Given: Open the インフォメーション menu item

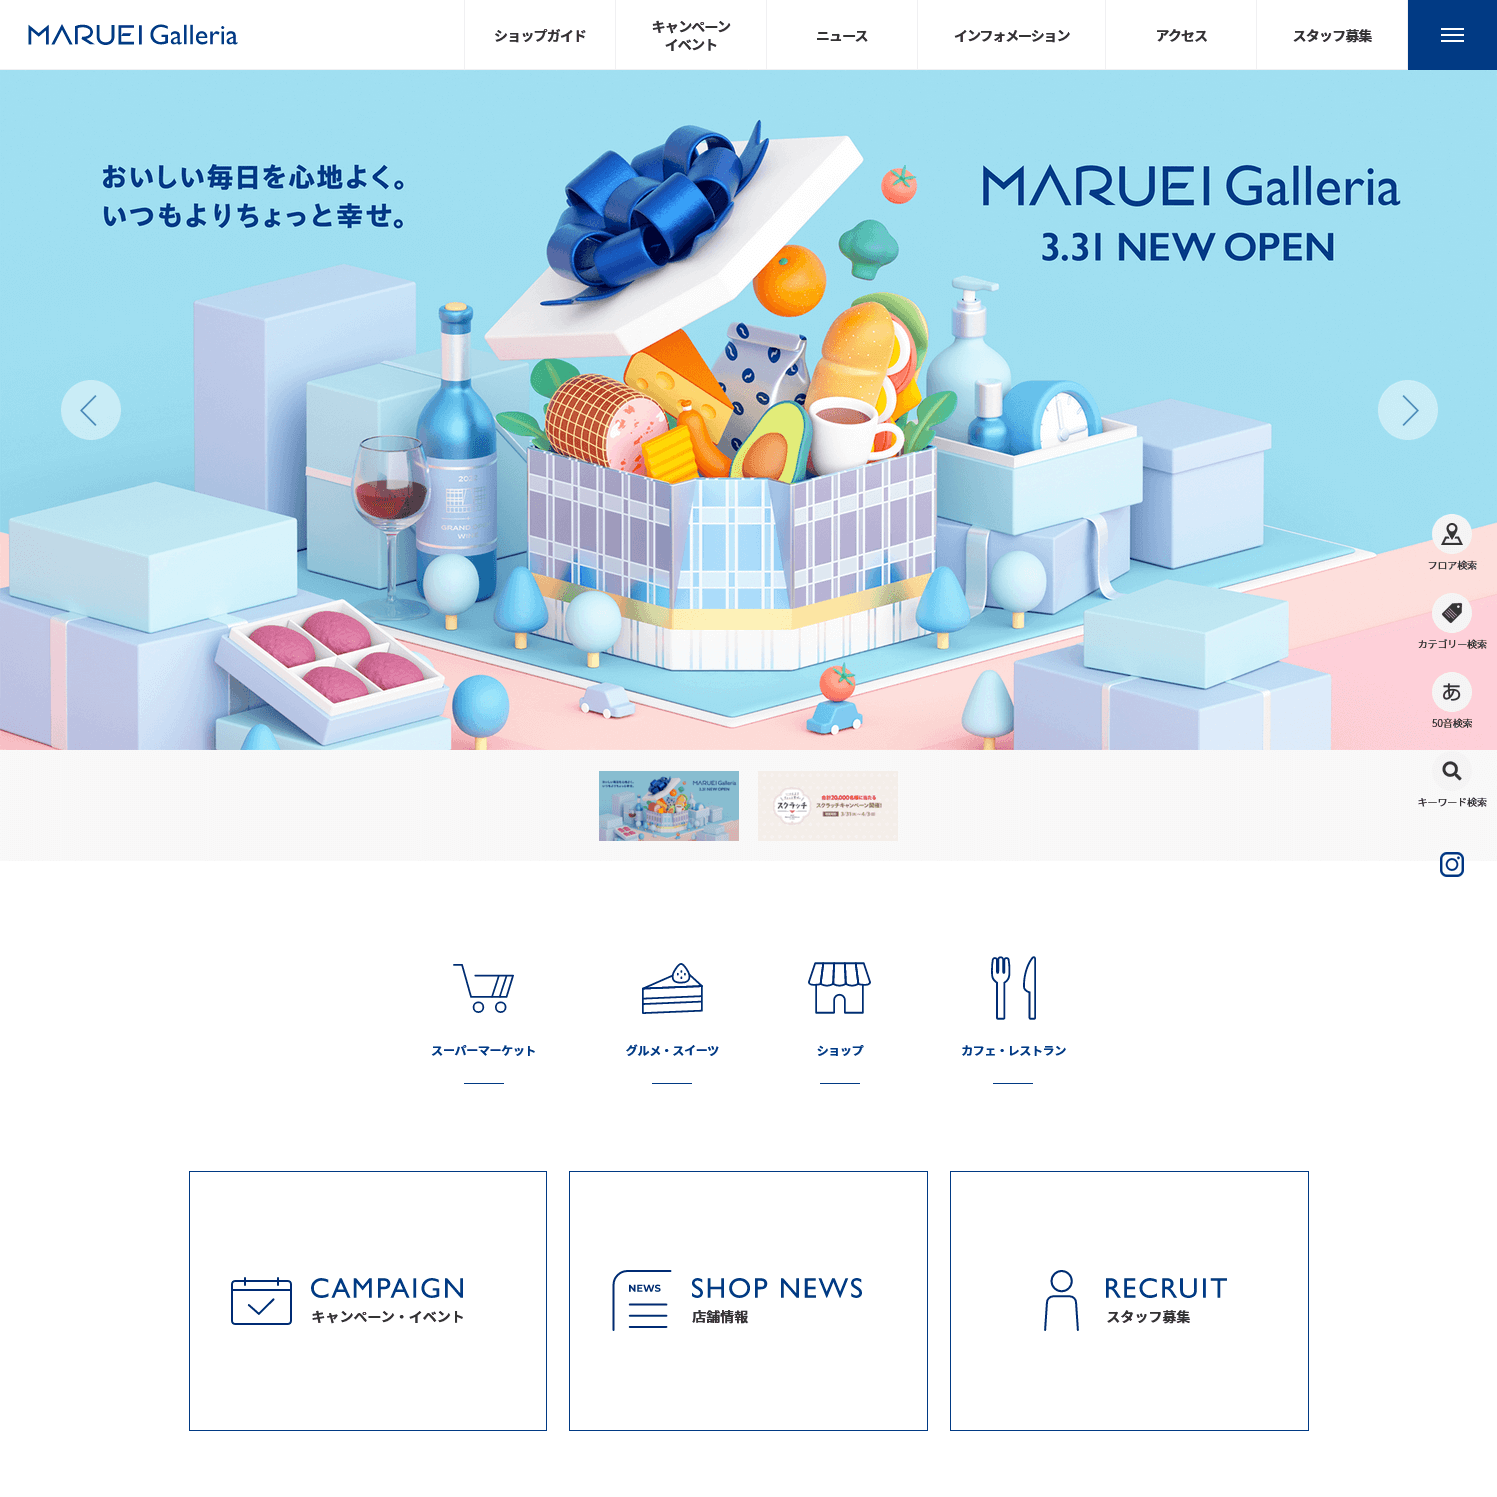Looking at the screenshot, I should (1011, 35).
